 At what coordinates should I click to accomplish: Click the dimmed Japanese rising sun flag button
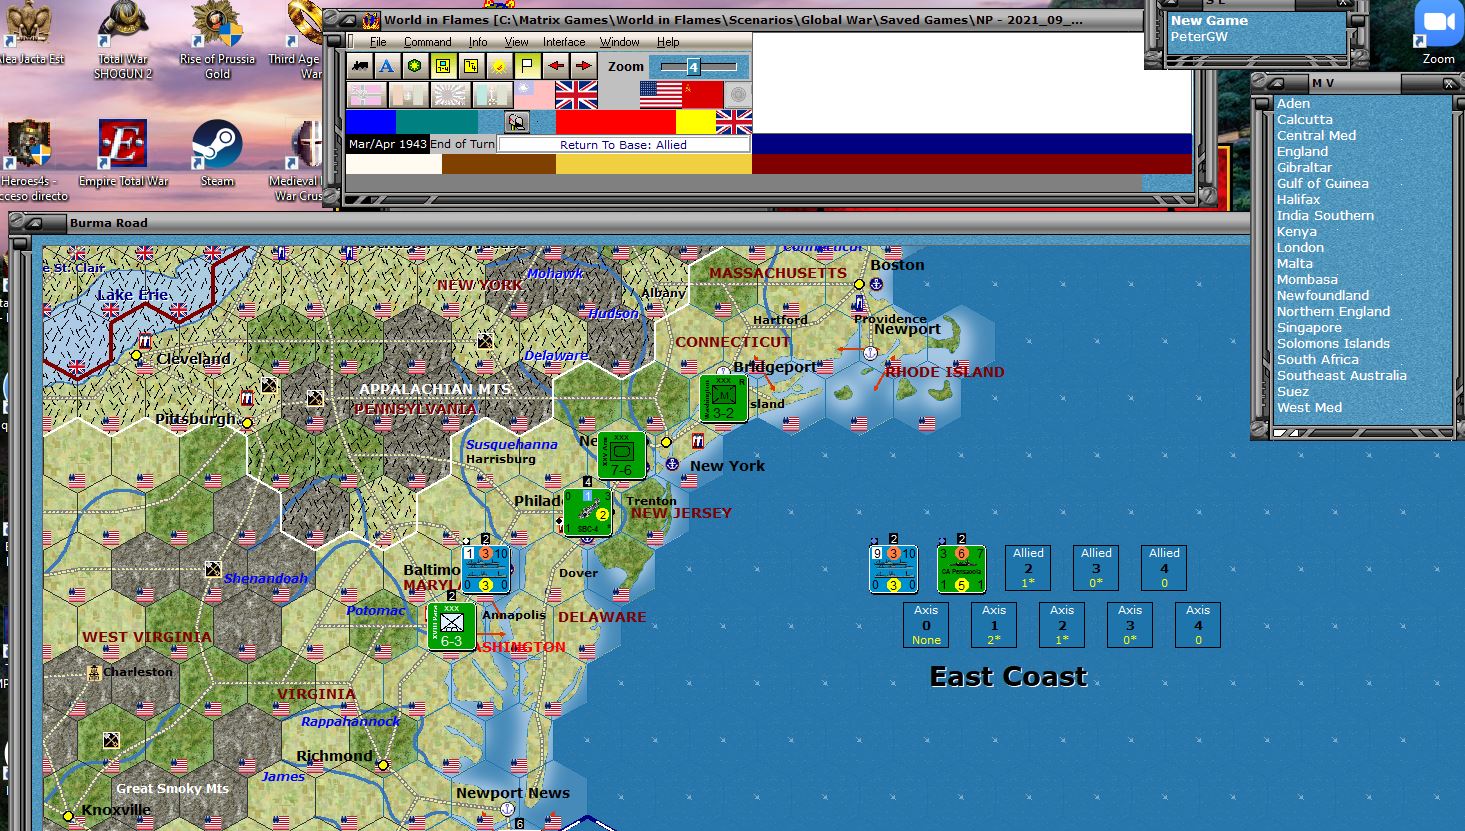click(450, 95)
